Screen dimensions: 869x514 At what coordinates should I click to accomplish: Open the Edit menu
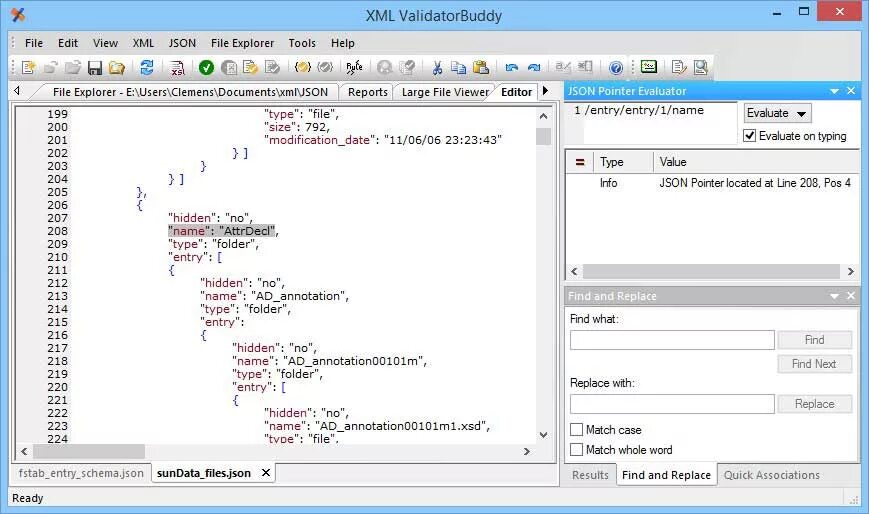tap(68, 43)
